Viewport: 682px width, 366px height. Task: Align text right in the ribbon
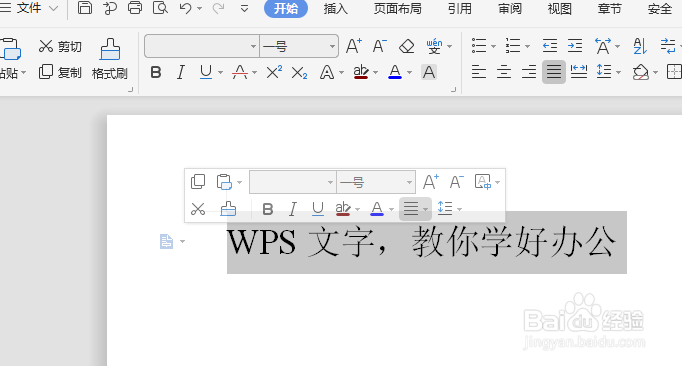pos(529,72)
